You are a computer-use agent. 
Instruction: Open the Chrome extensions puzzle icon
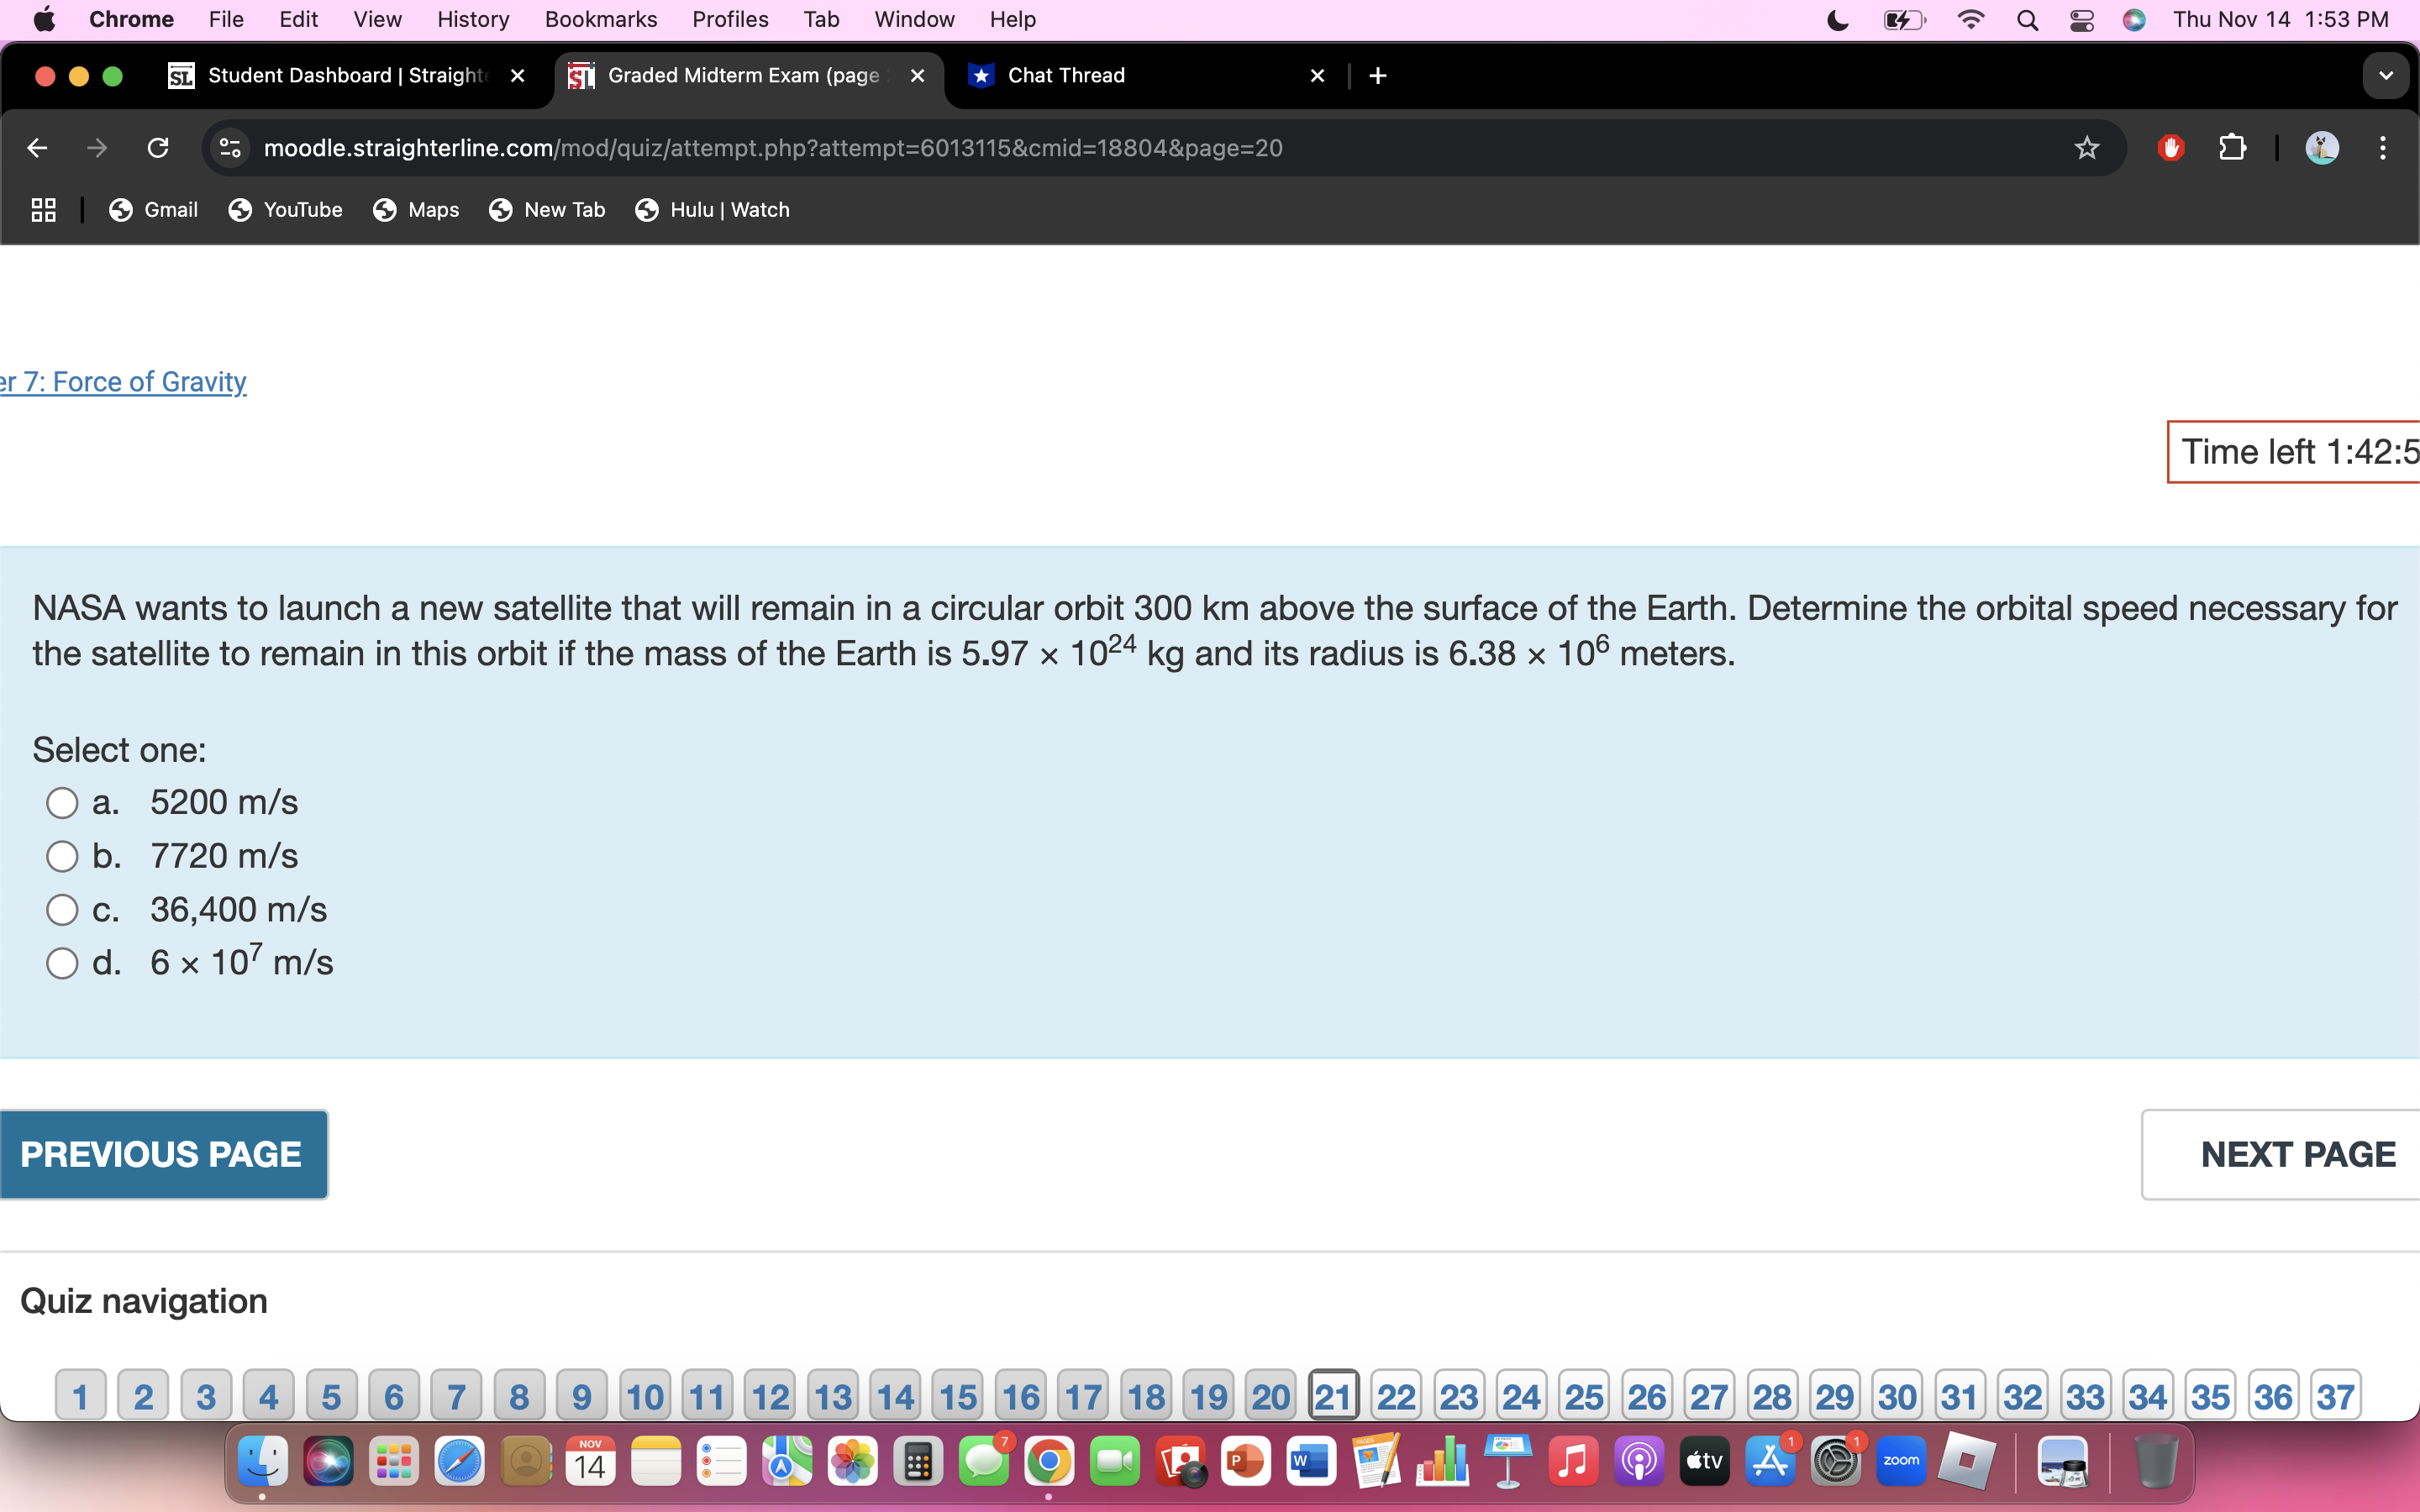coord(2232,147)
